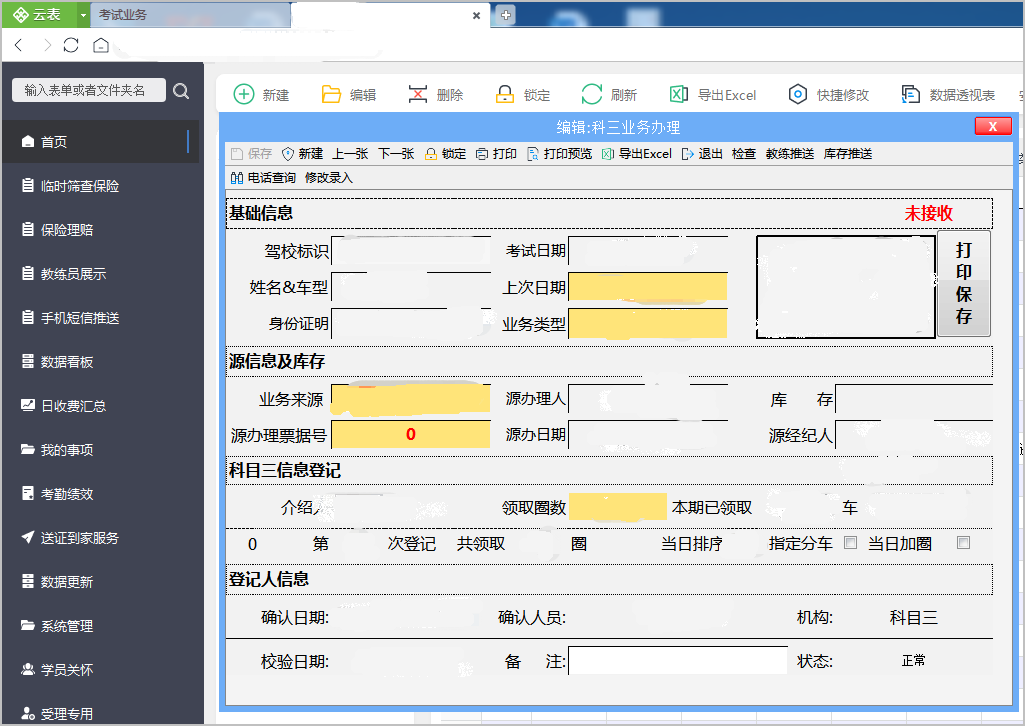This screenshot has width=1025, height=726.
Task: Open 日收费汇总 in sidebar
Action: [x=101, y=406]
